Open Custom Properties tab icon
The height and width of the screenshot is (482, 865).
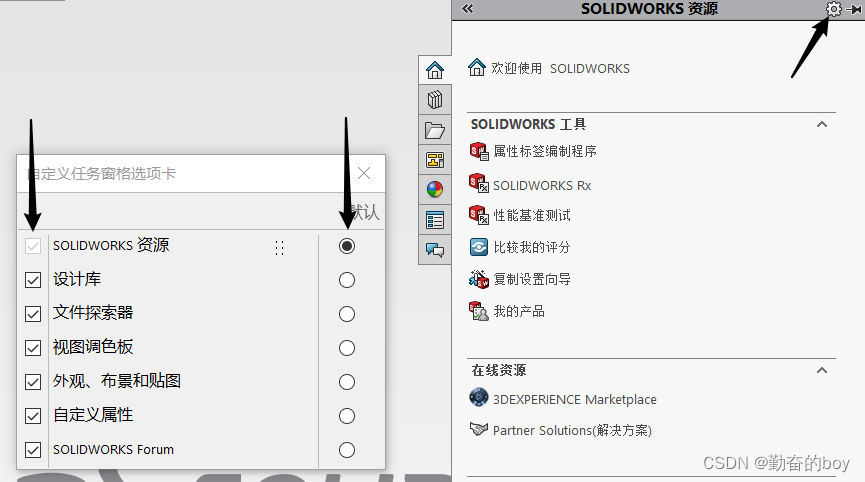coord(435,220)
